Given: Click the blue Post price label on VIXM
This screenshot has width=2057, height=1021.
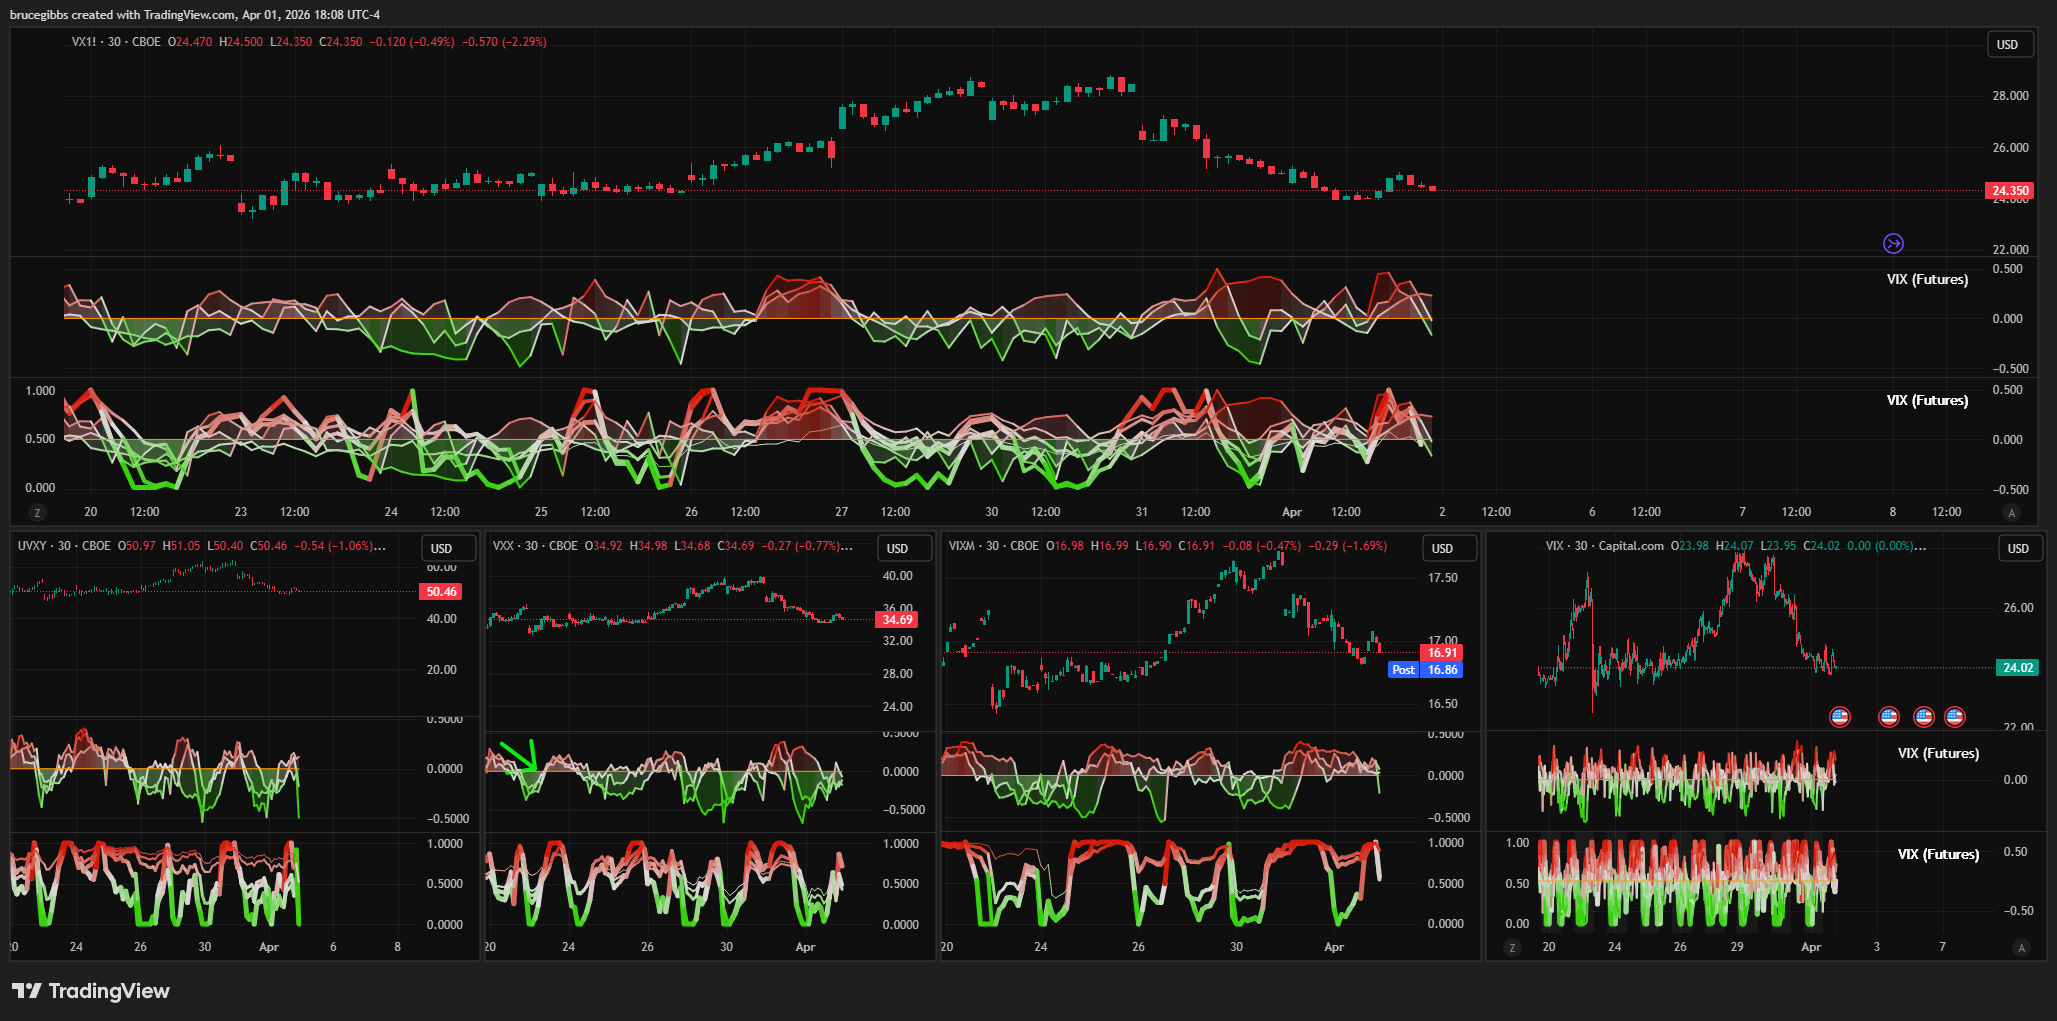Looking at the screenshot, I should pos(1403,670).
